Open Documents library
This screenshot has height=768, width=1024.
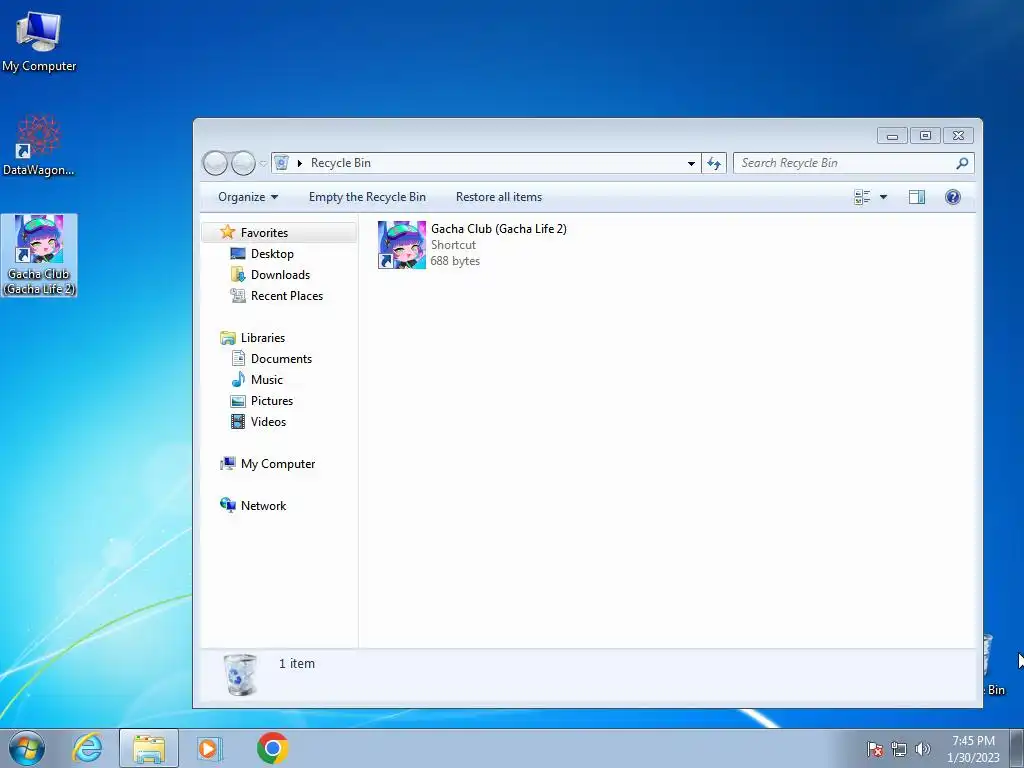click(281, 359)
